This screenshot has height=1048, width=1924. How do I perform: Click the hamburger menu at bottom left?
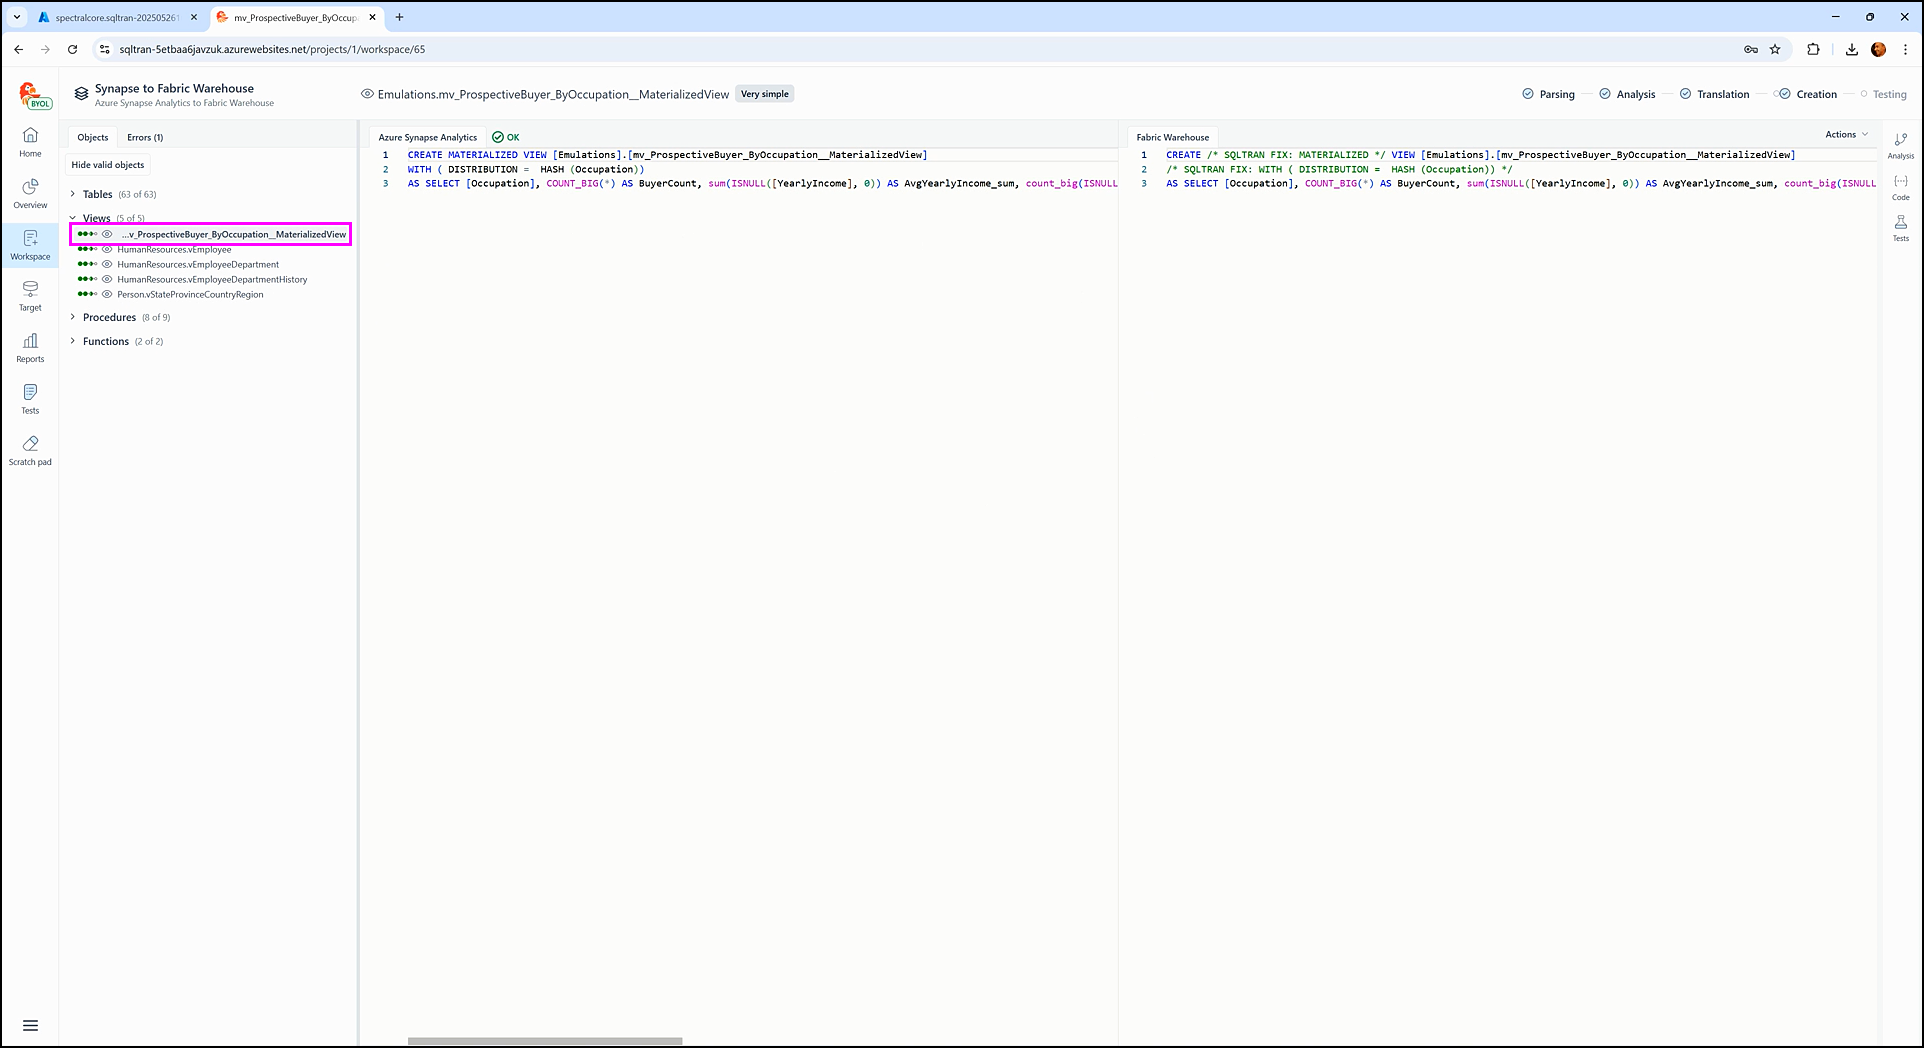pyautogui.click(x=30, y=1025)
